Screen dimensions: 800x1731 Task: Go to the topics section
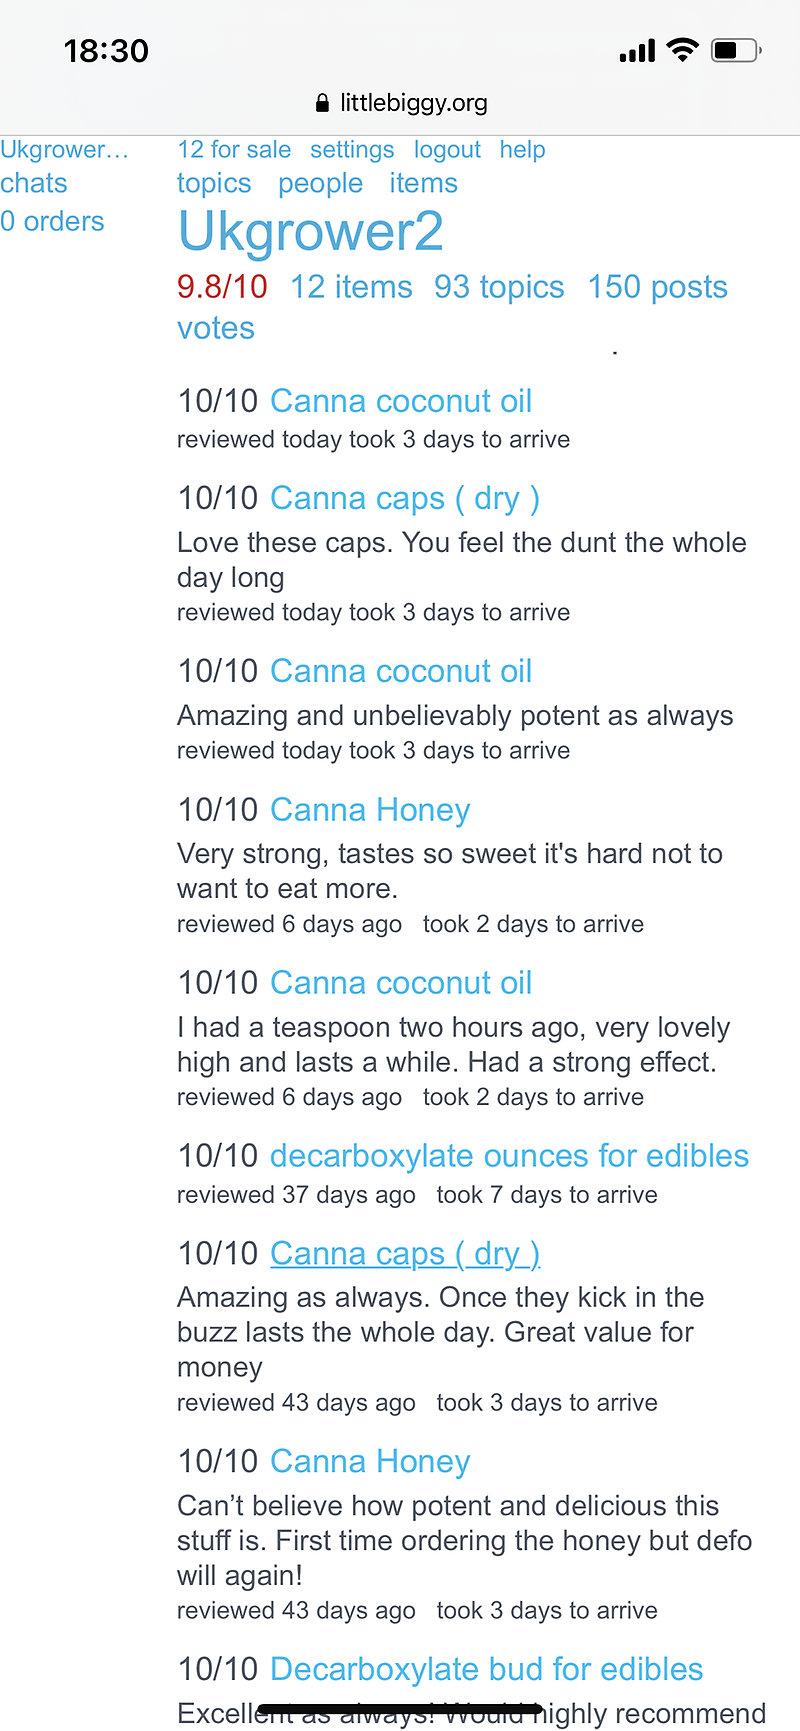coord(214,184)
